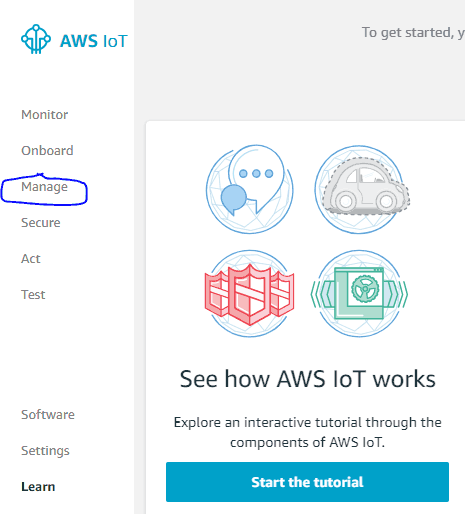Screen dimensions: 465x514
Task: Click the 'To get started' intro text
Action: [x=413, y=33]
